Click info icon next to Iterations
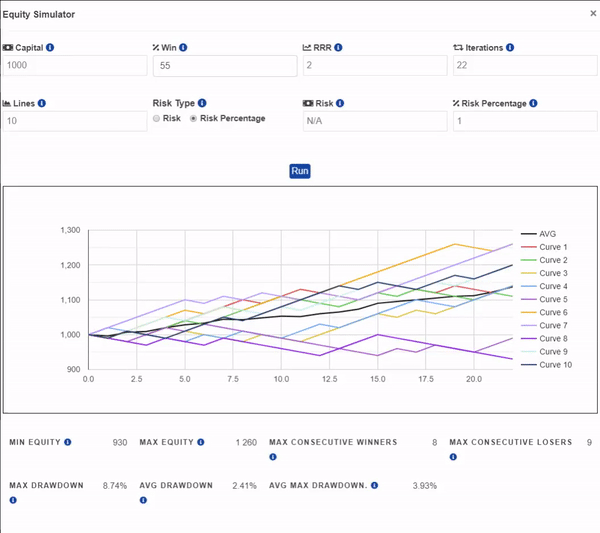Viewport: 600px width, 533px height. click(x=511, y=47)
